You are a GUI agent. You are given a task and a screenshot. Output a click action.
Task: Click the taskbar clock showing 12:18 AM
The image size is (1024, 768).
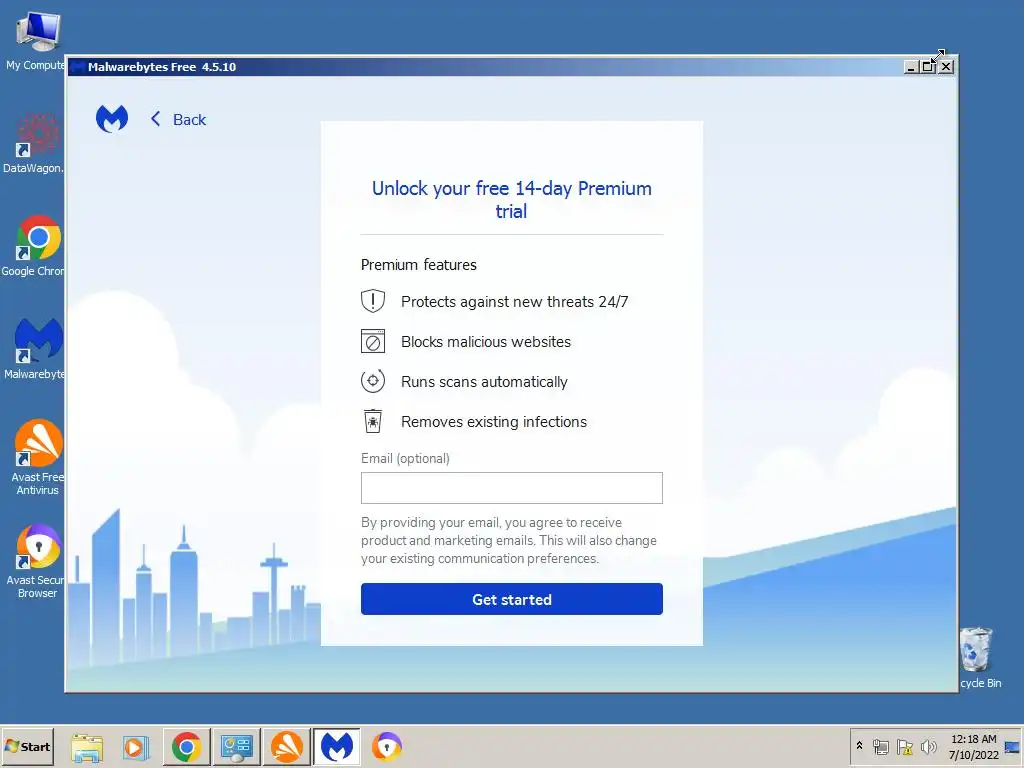pyautogui.click(x=974, y=746)
